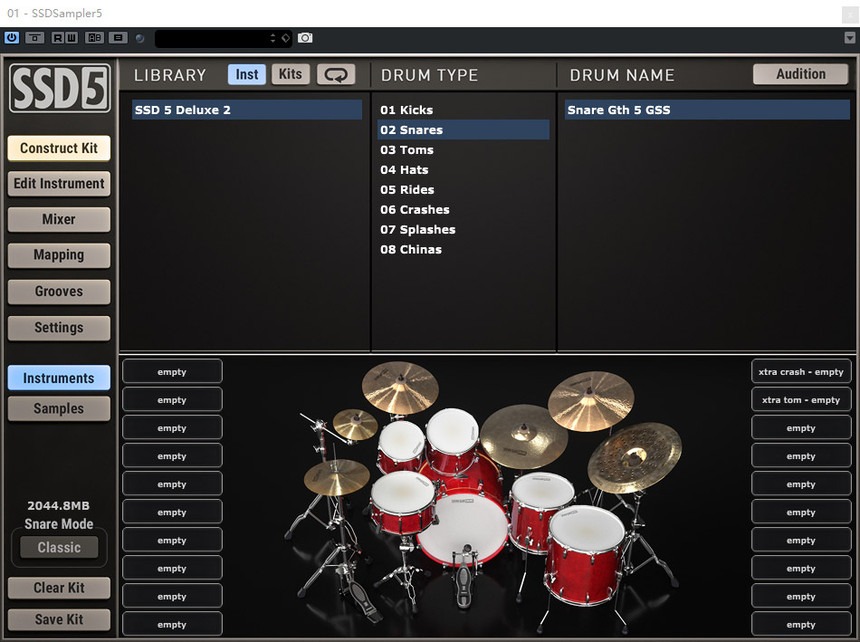The image size is (860, 642).
Task: Click the diamond icon beside preset name field
Action: (285, 38)
